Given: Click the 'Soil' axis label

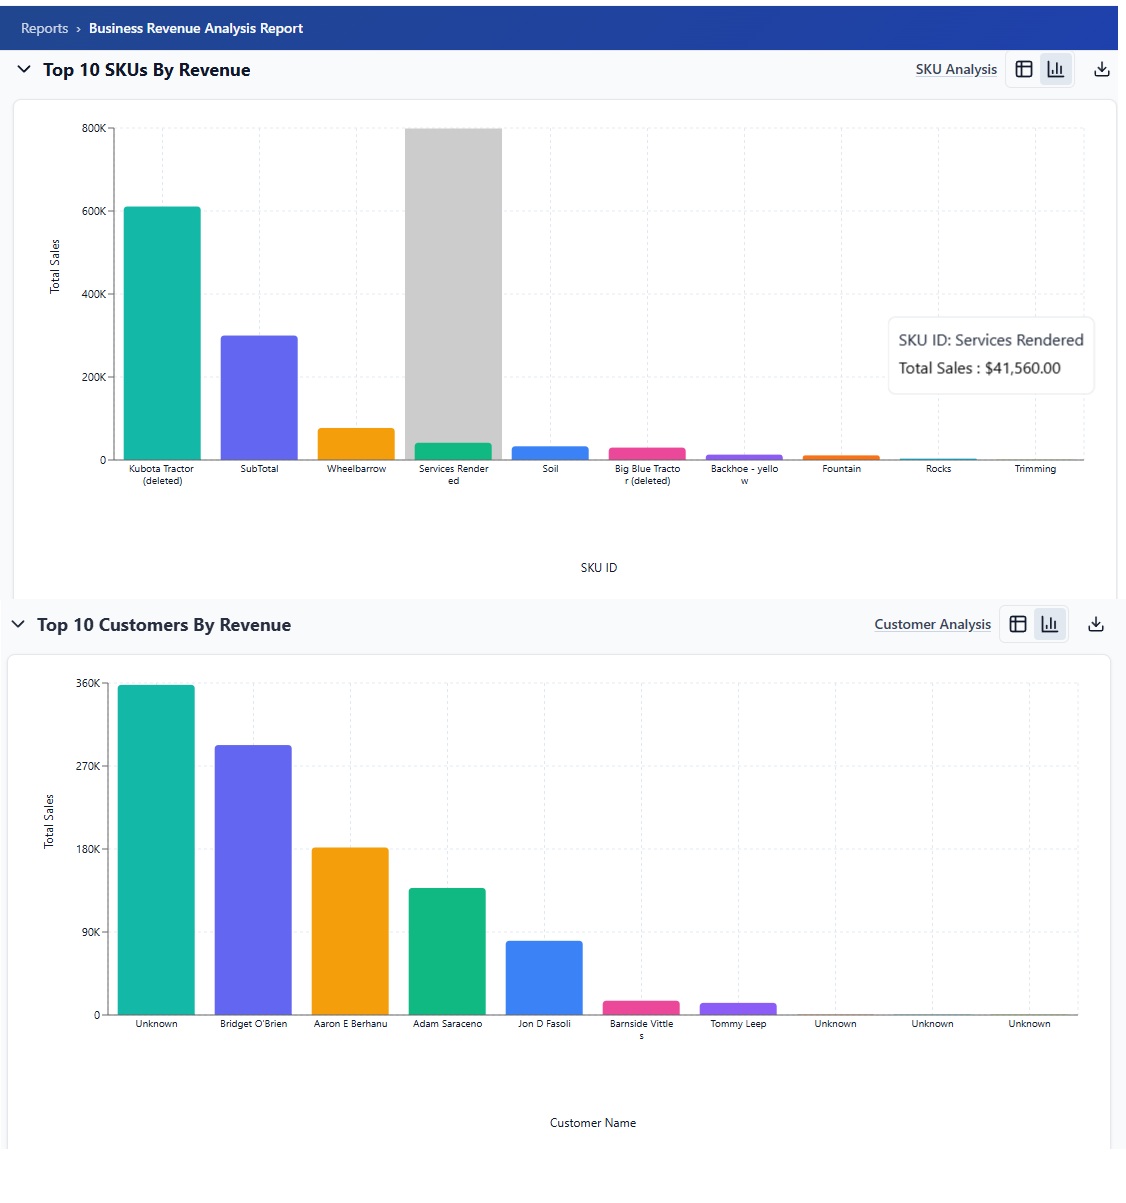Looking at the screenshot, I should pos(550,469).
